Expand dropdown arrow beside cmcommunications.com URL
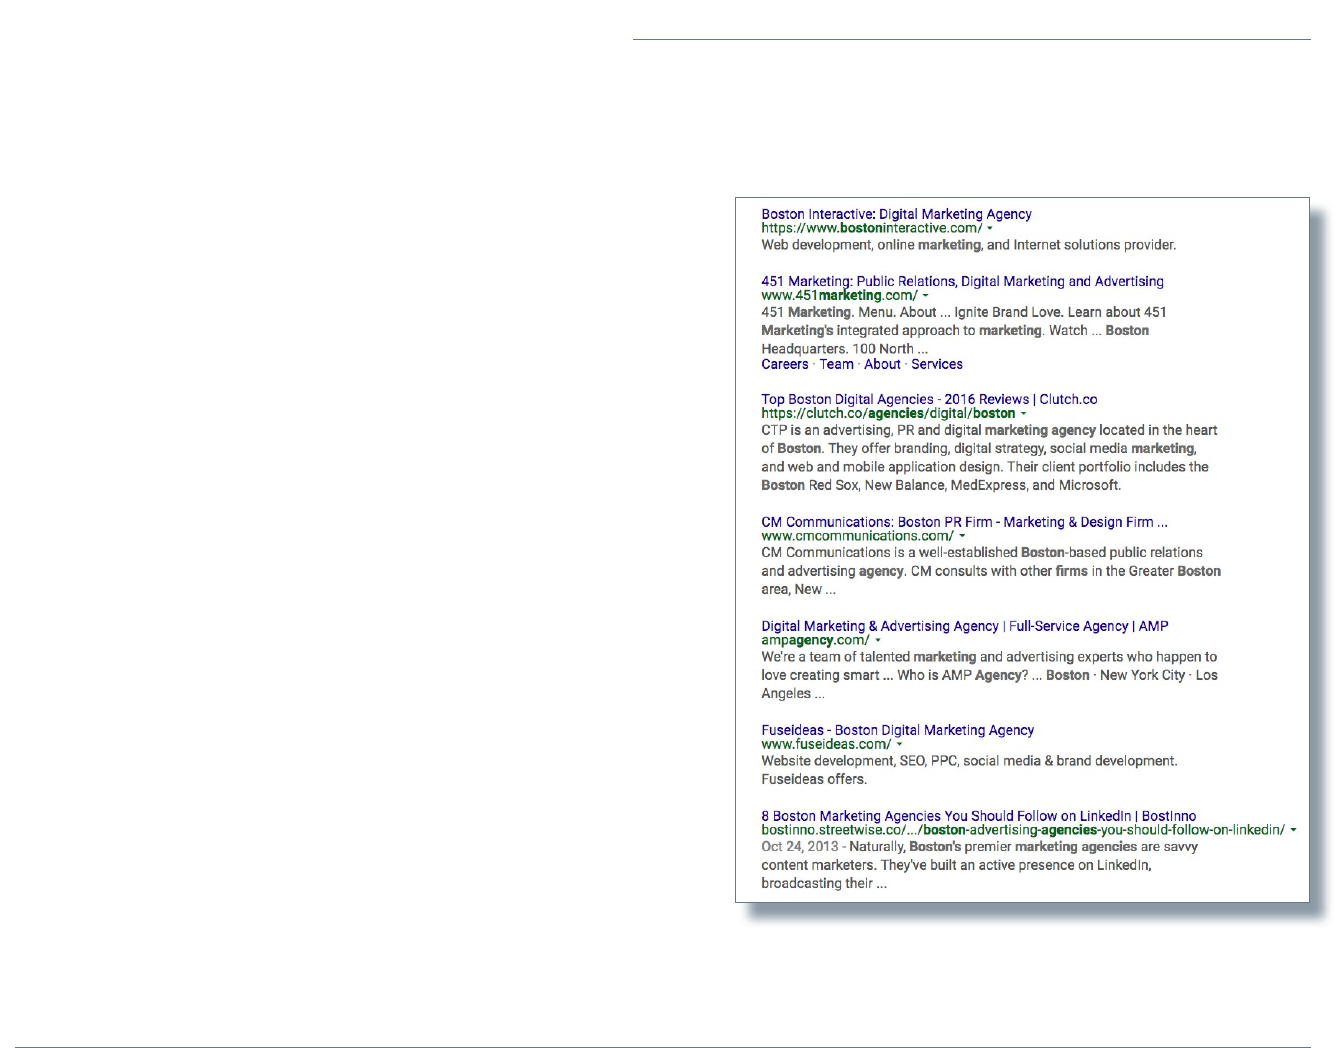The width and height of the screenshot is (1336, 1048). (962, 537)
